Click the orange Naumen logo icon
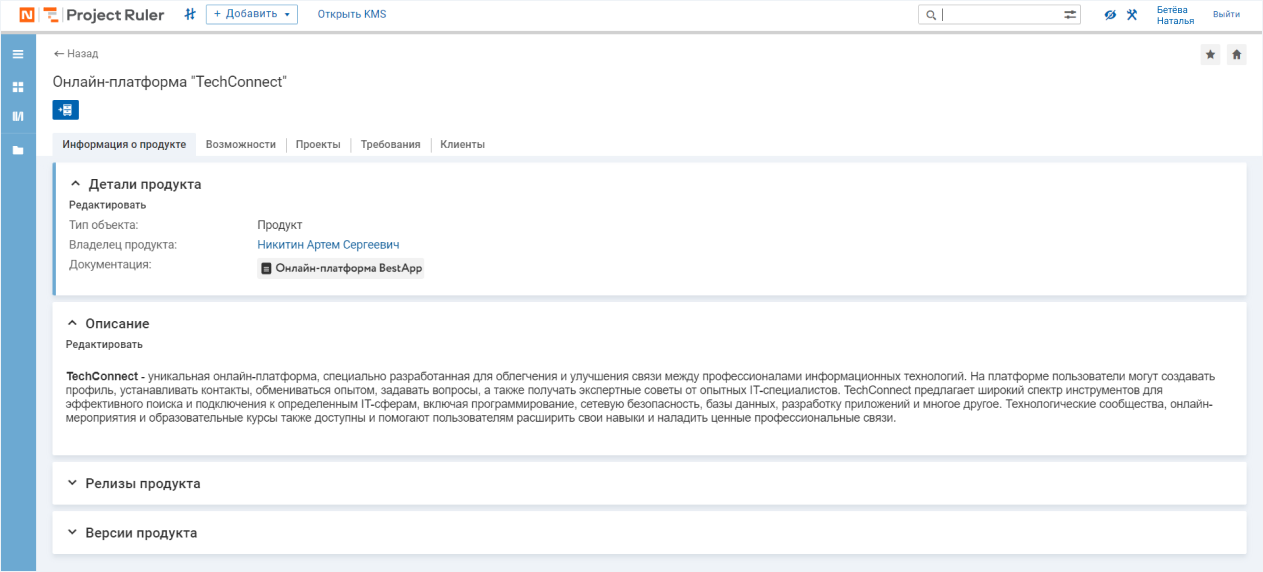Viewport: 1263px width, 572px height. tap(27, 15)
